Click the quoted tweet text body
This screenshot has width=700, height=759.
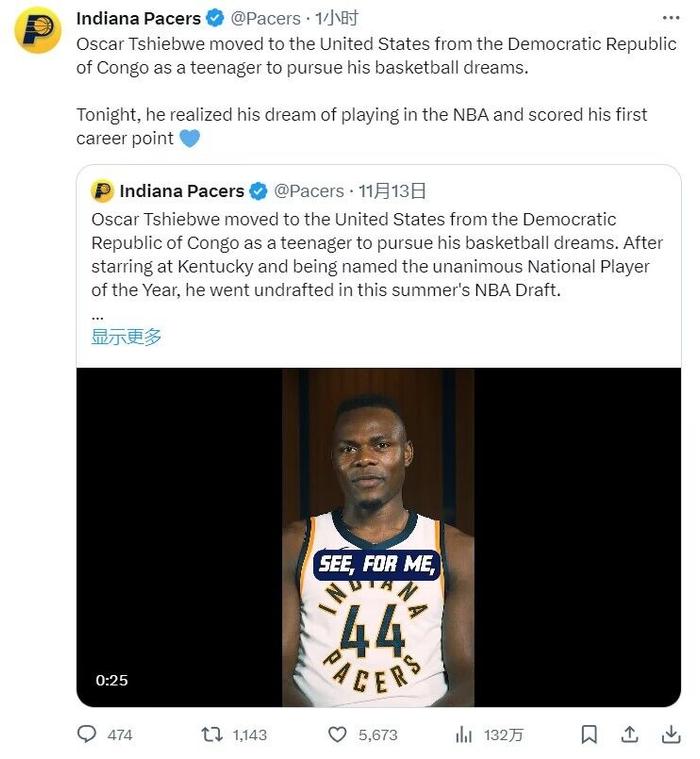click(x=377, y=255)
